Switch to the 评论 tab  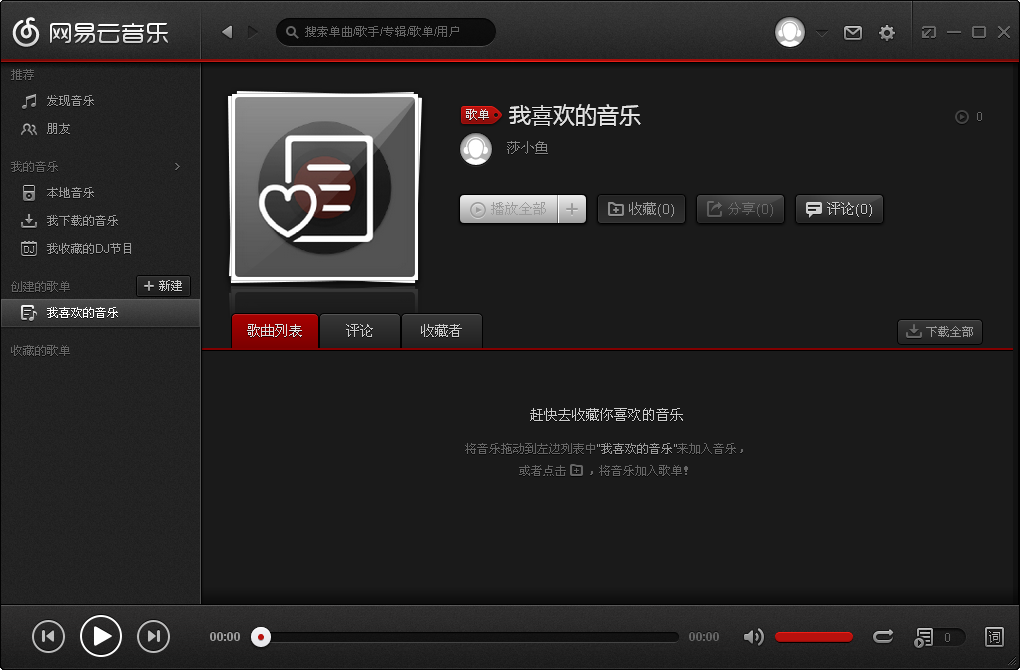359,331
